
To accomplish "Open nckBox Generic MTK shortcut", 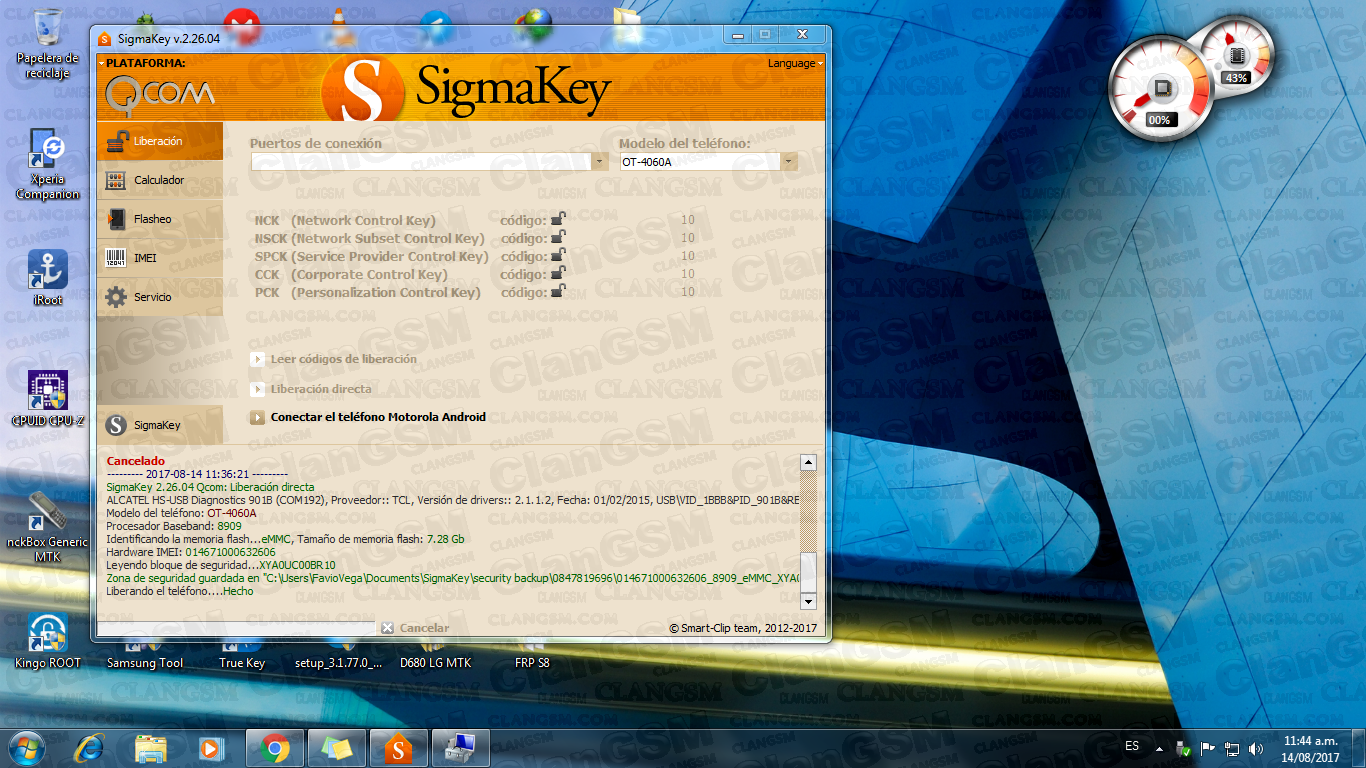I will coord(48,527).
